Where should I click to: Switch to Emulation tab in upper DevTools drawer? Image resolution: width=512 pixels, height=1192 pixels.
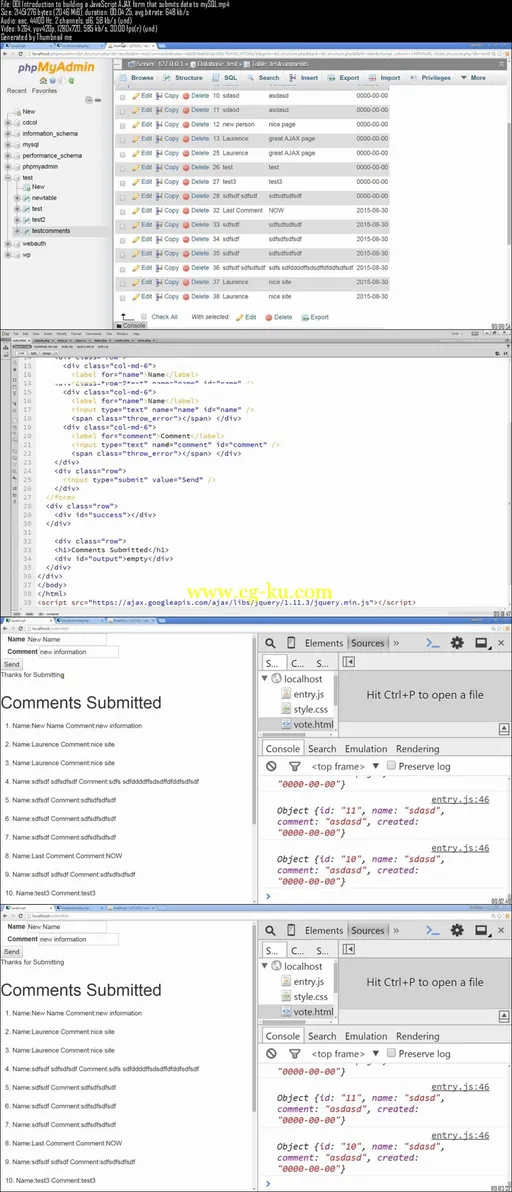(x=366, y=749)
